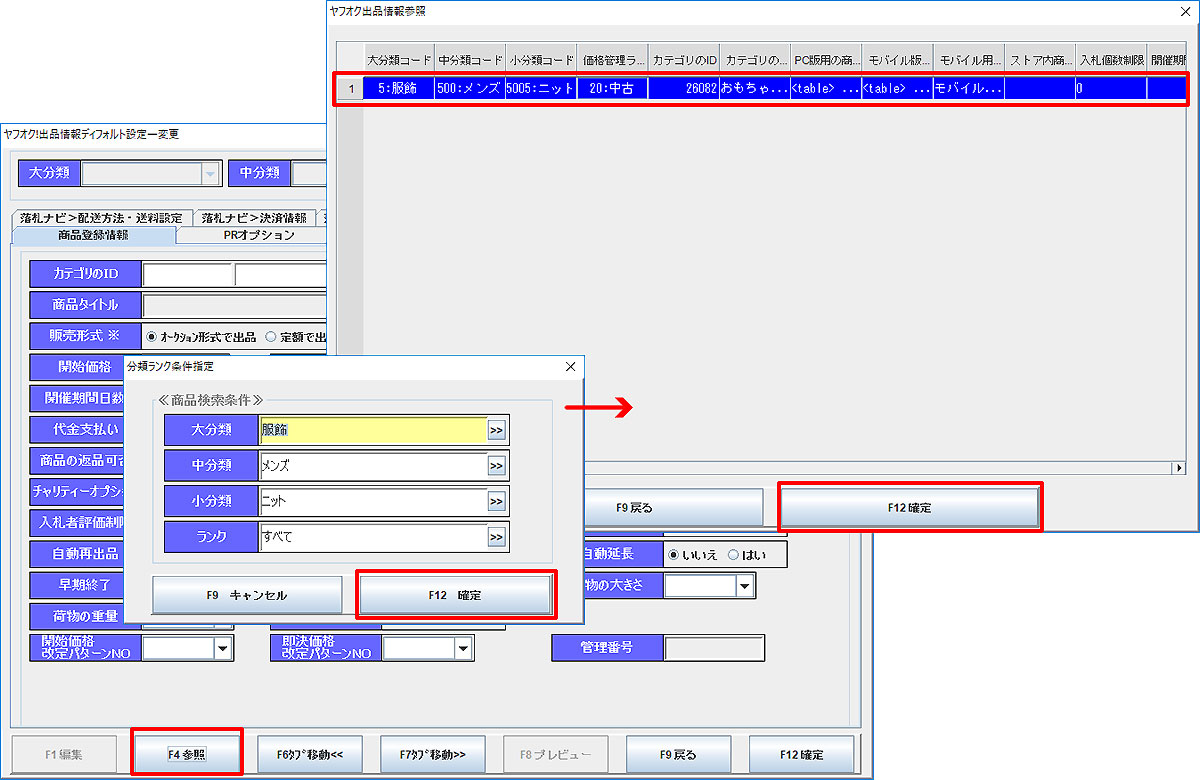This screenshot has width=1200, height=780.
Task: Expand the 即決価格改定パターンNO dropdown
Action: coord(463,649)
